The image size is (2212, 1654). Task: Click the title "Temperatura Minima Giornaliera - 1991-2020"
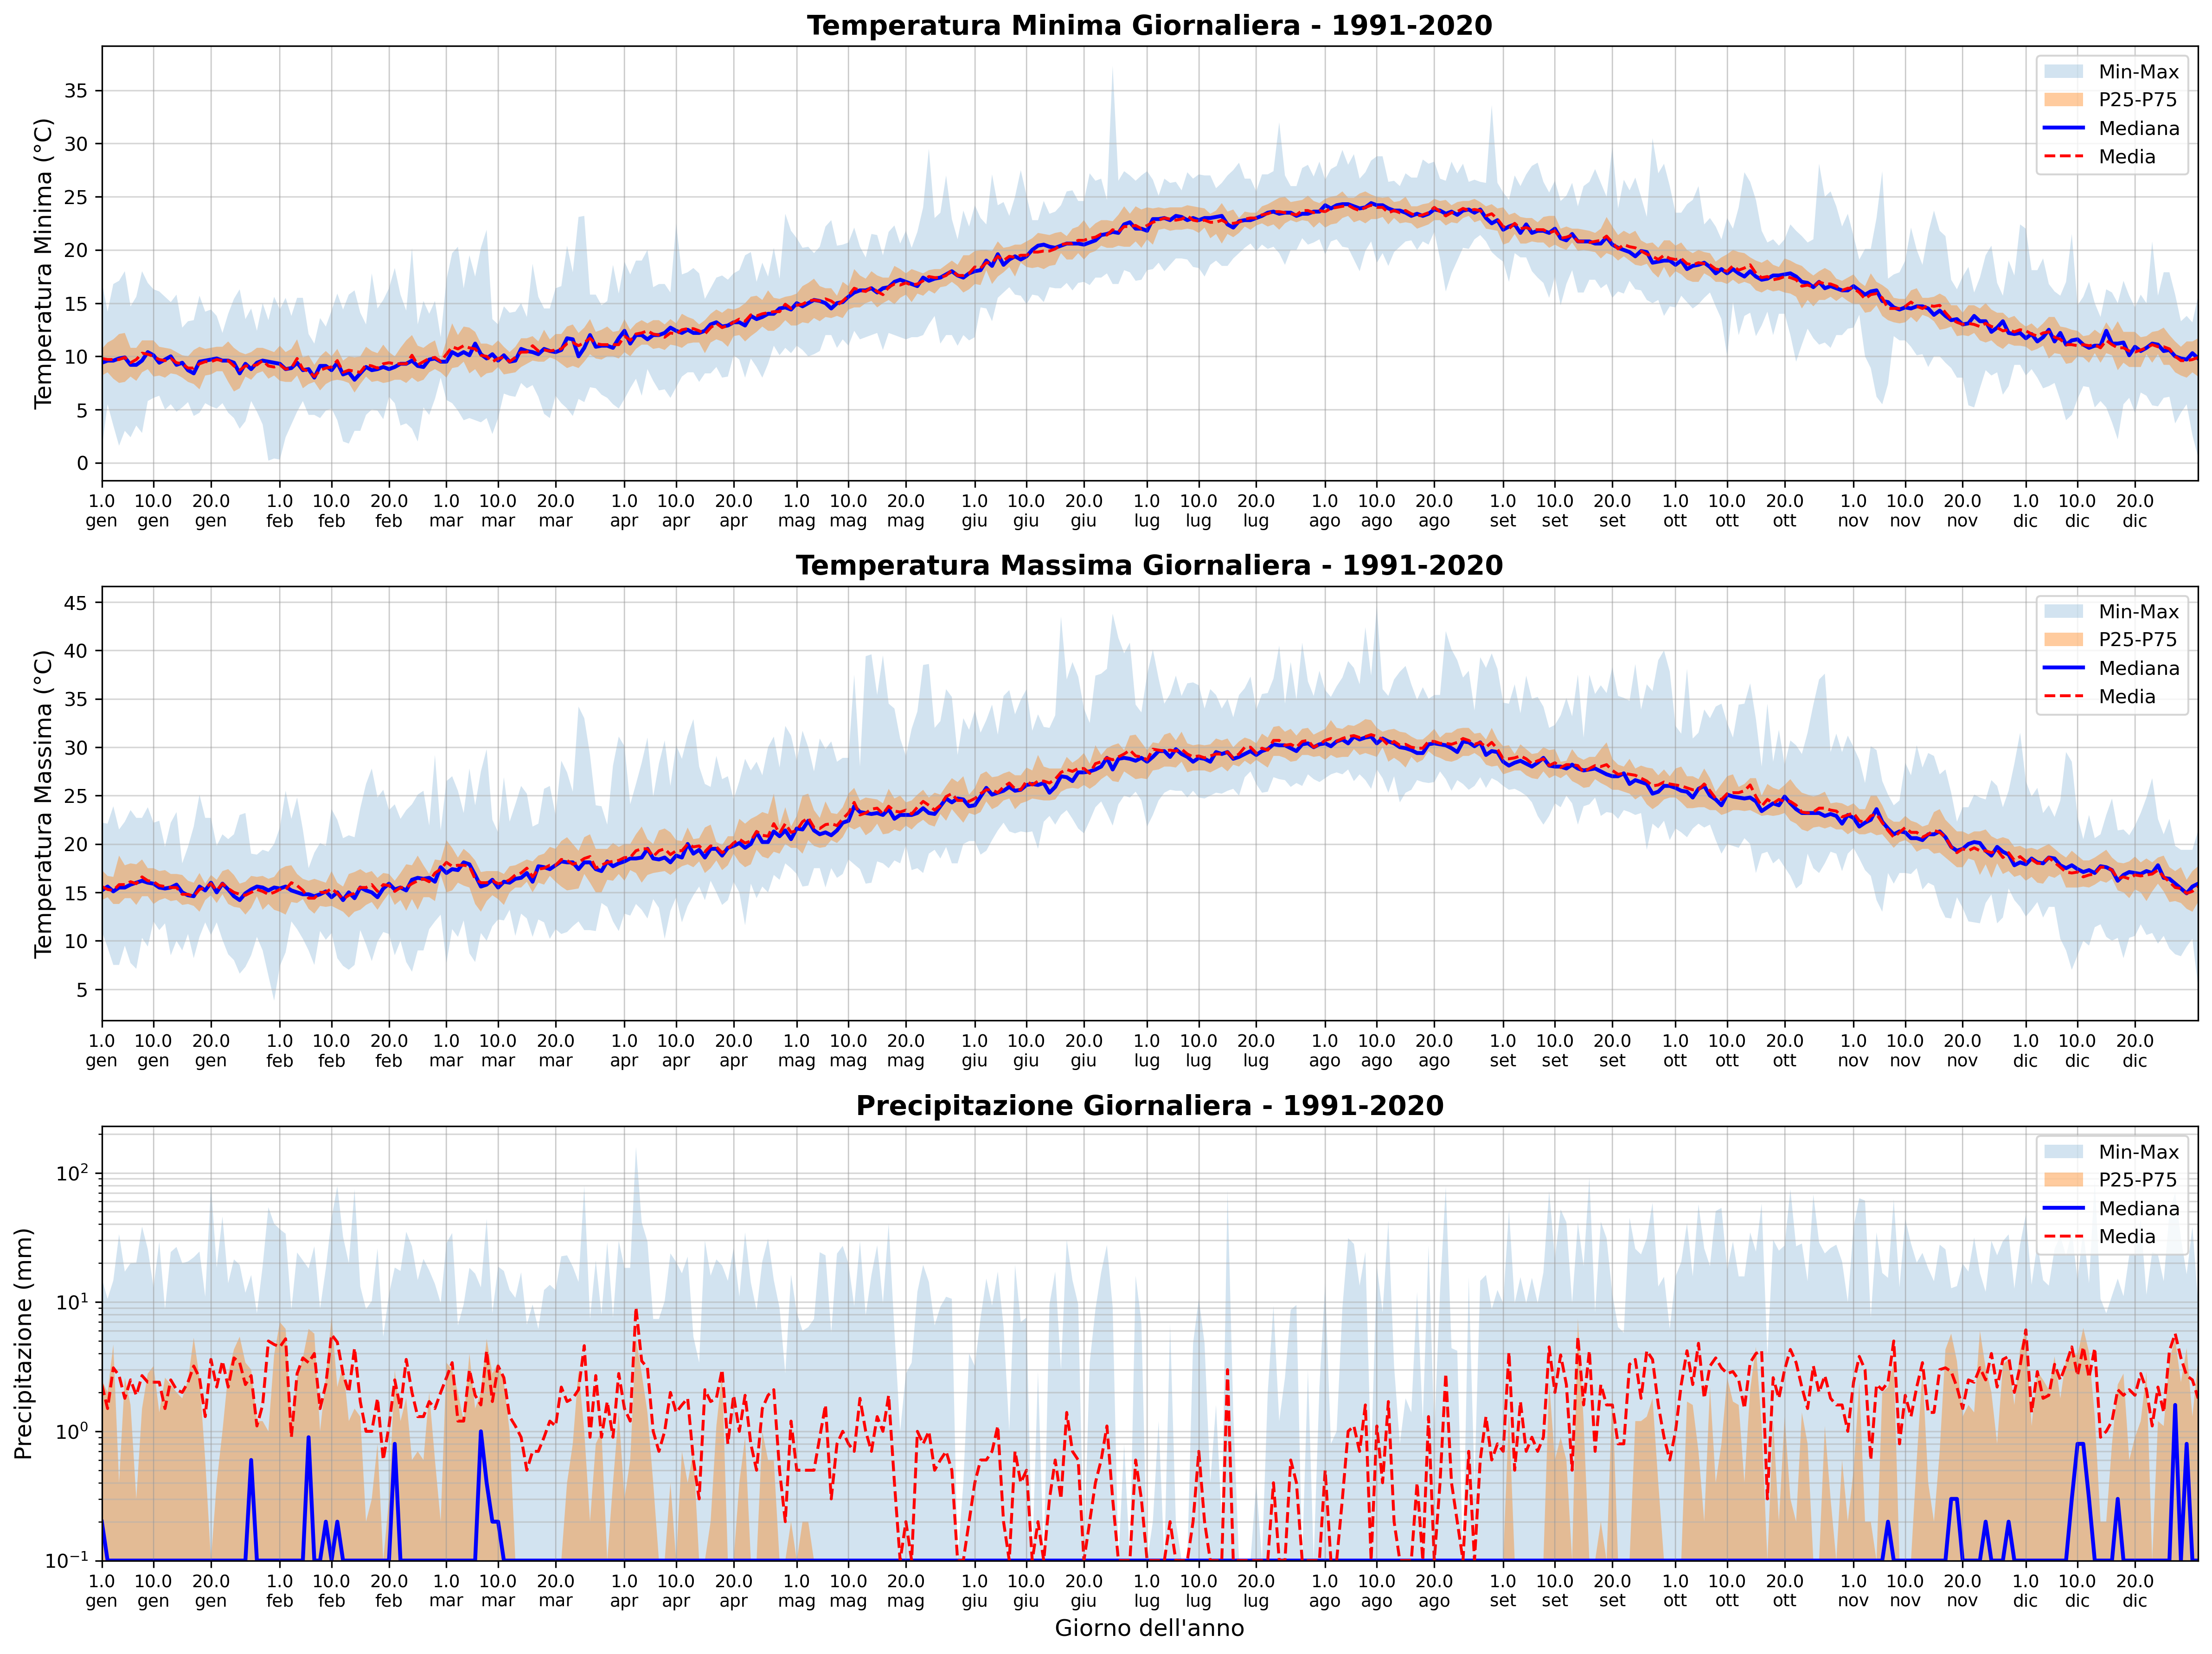[1149, 26]
